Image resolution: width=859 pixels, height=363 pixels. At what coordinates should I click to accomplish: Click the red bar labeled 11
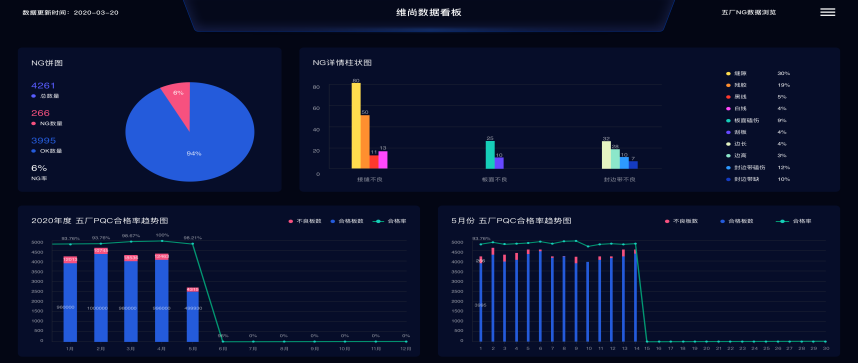pyautogui.click(x=374, y=162)
